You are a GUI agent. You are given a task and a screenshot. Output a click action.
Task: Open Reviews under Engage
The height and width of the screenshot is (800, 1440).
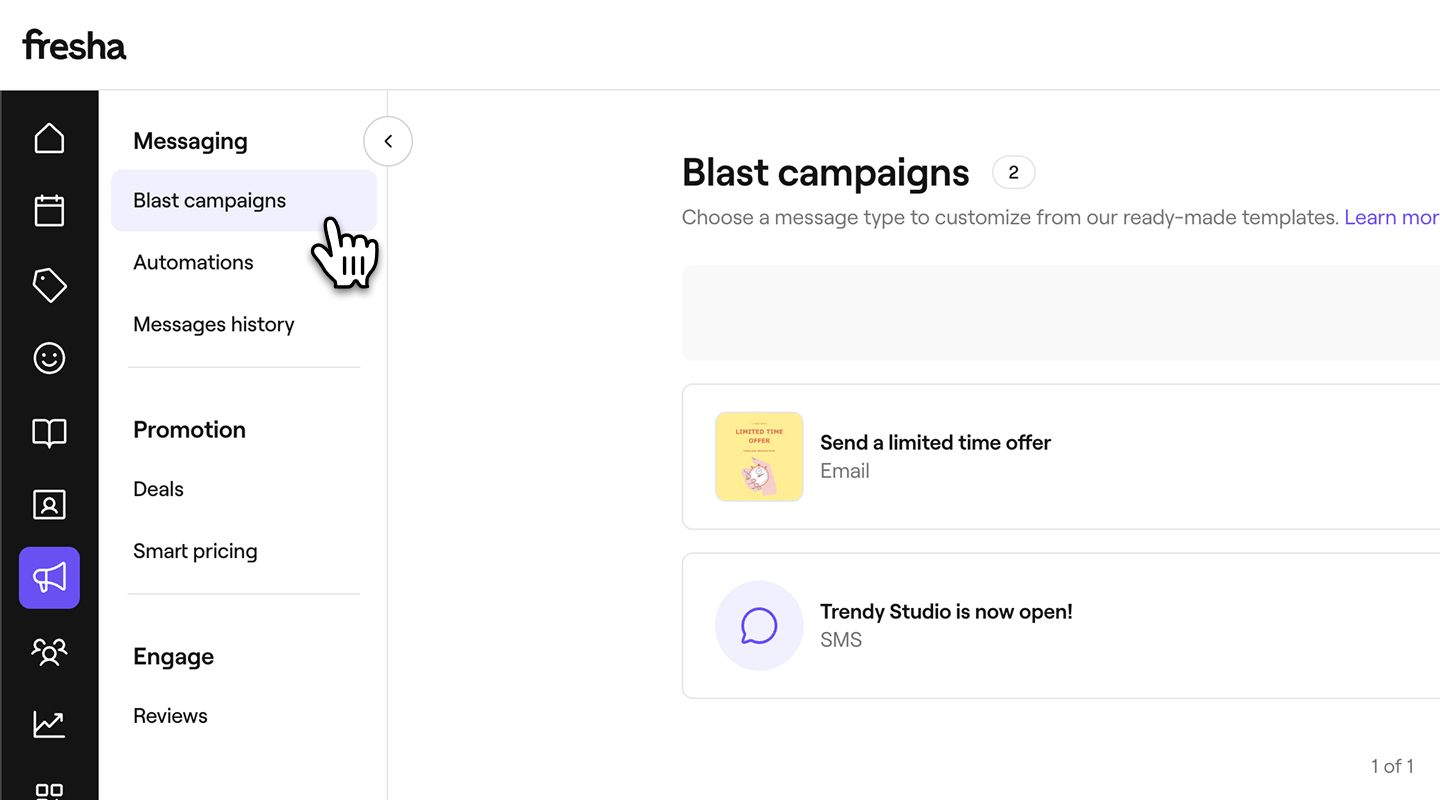(x=170, y=716)
